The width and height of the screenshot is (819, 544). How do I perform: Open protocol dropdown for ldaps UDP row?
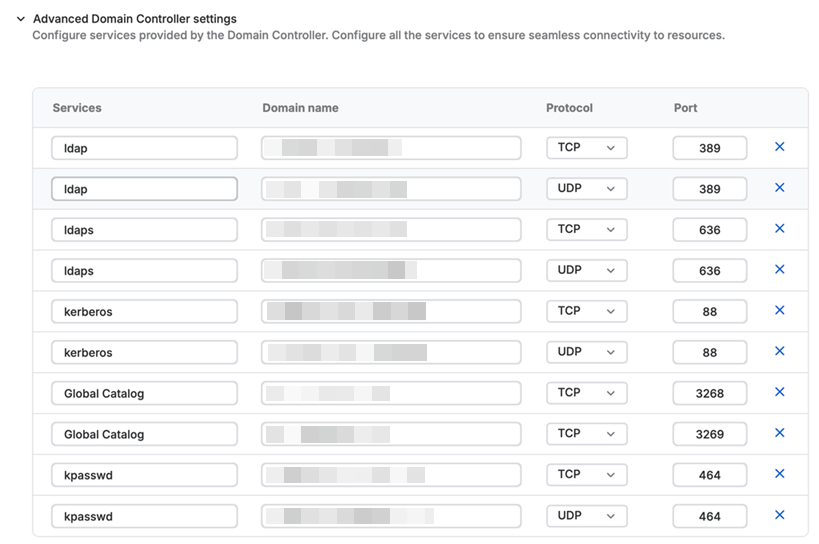[x=586, y=271]
